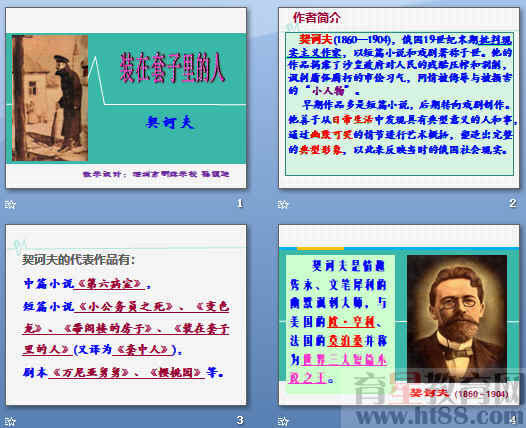
Task: Select the slide number 2 label
Action: pos(513,203)
